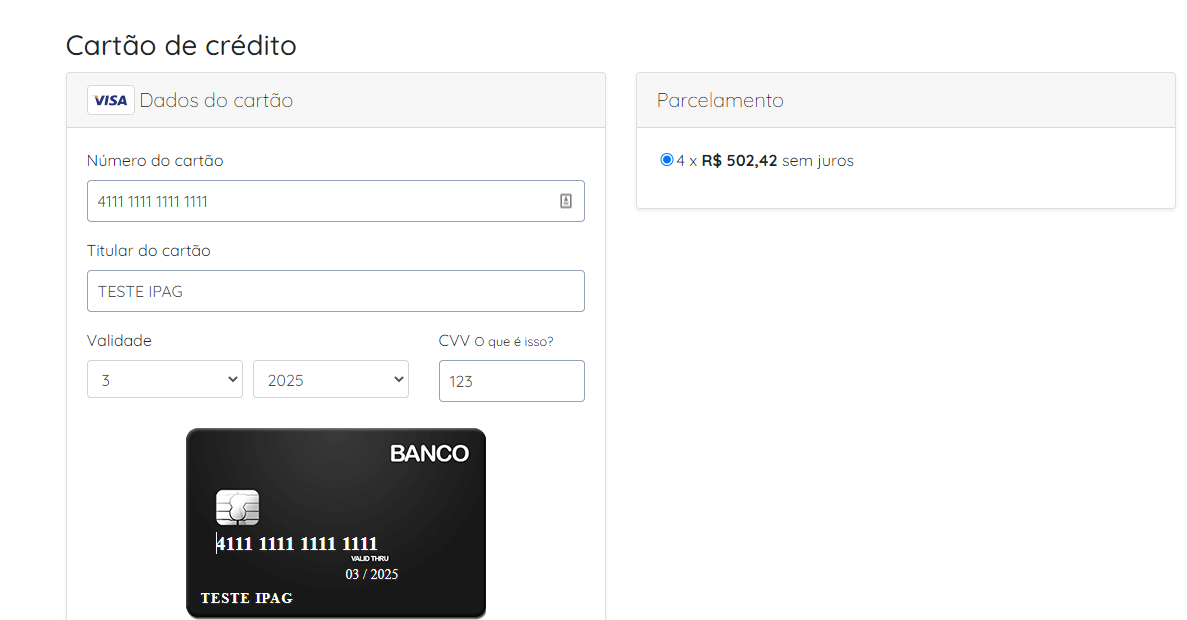The height and width of the screenshot is (620, 1187).
Task: Click the 03 / 2025 expiry on the card preview
Action: tap(372, 574)
